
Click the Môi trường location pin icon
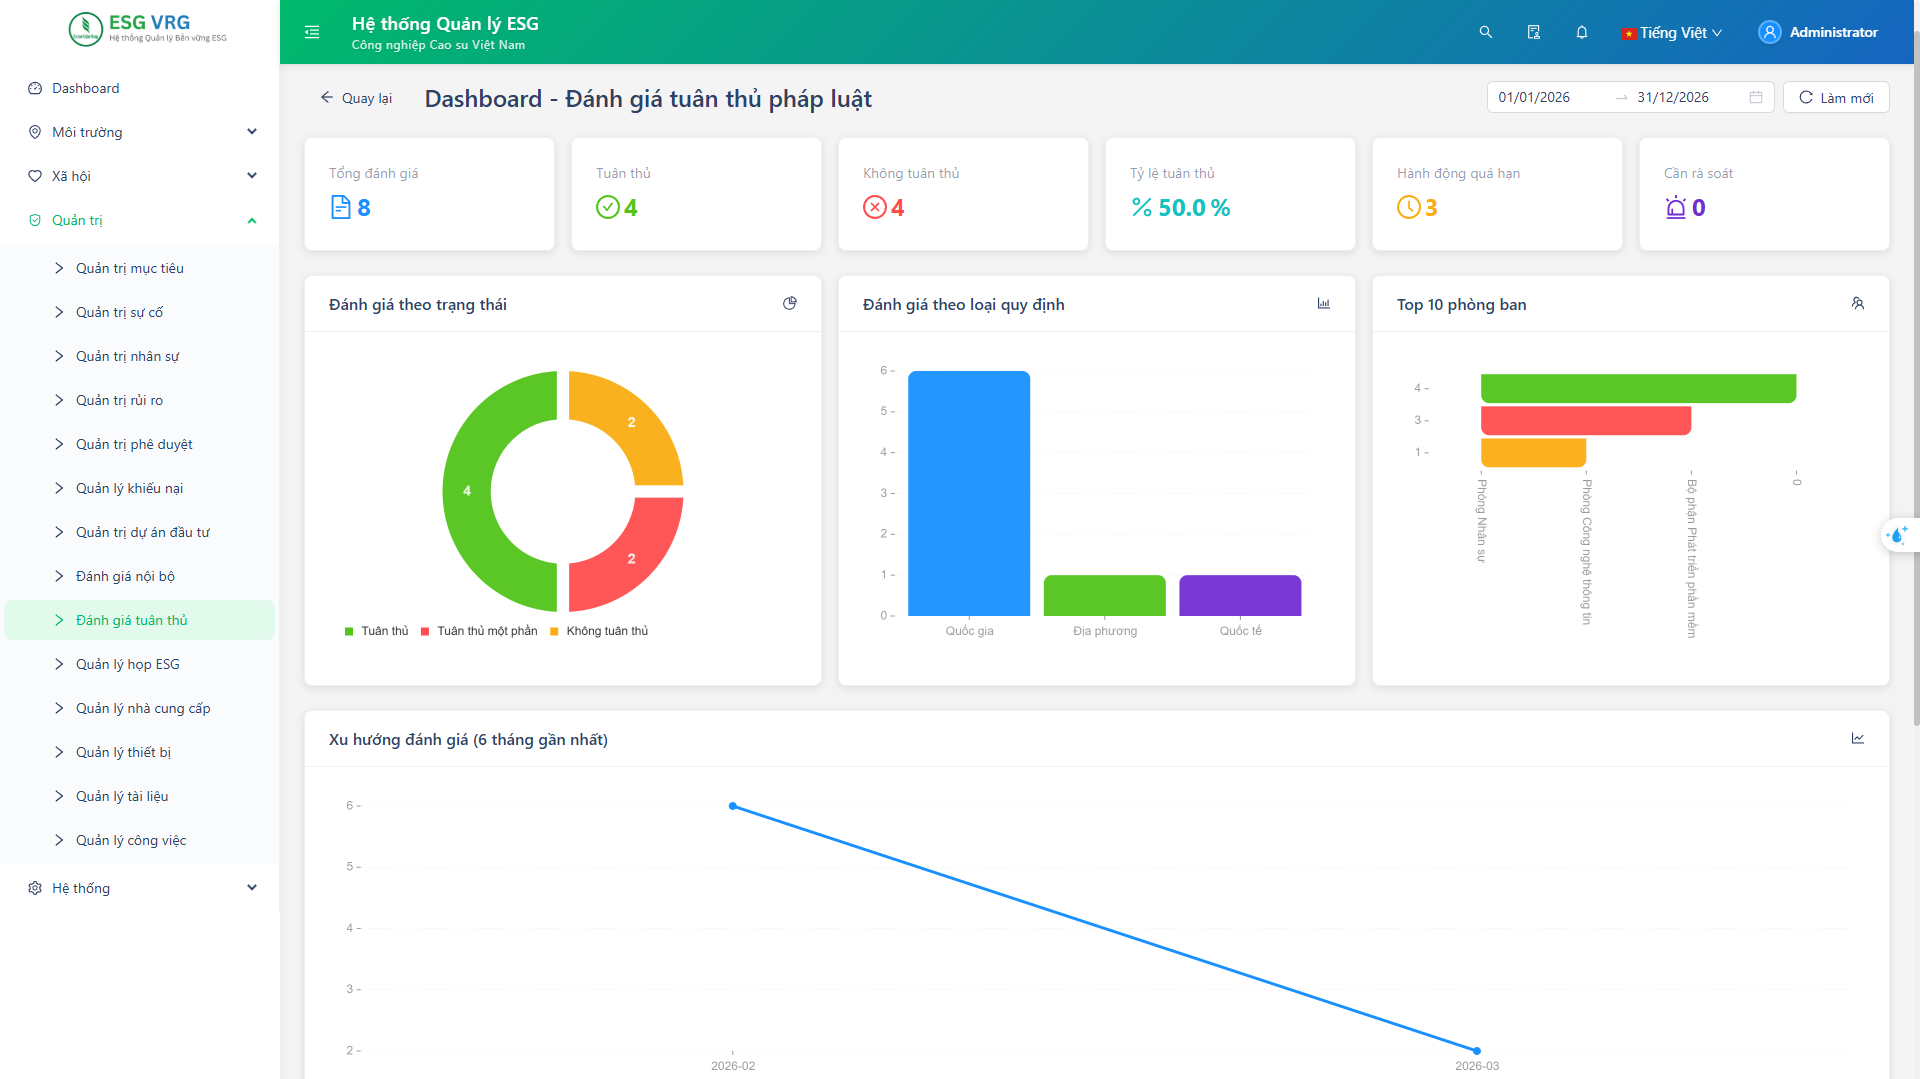point(35,132)
